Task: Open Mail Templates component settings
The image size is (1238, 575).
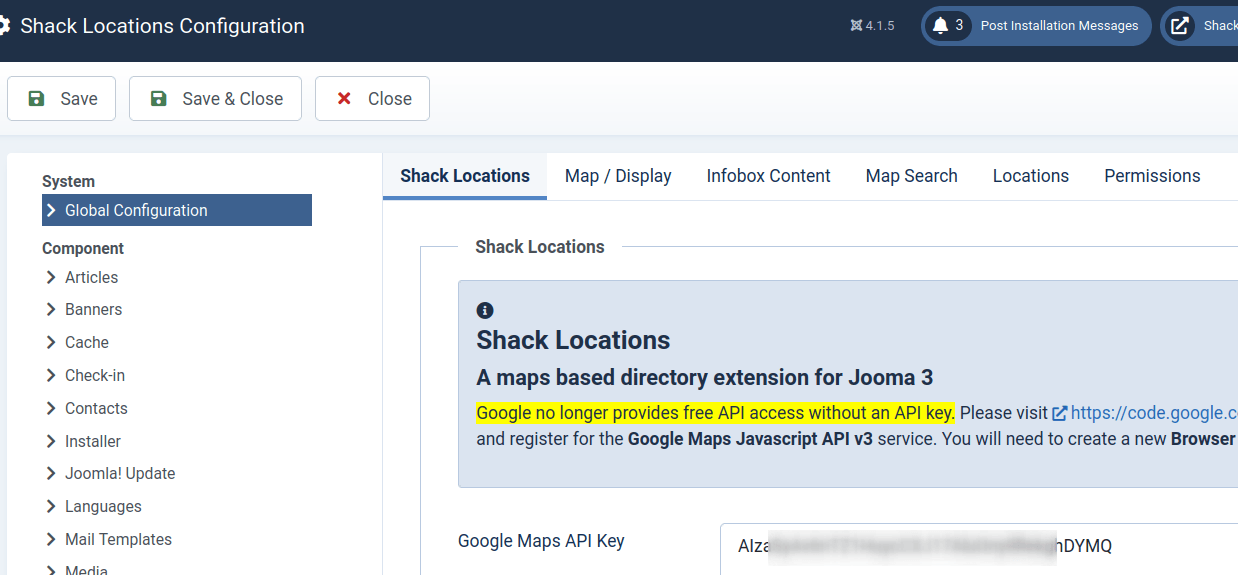Action: click(x=118, y=539)
